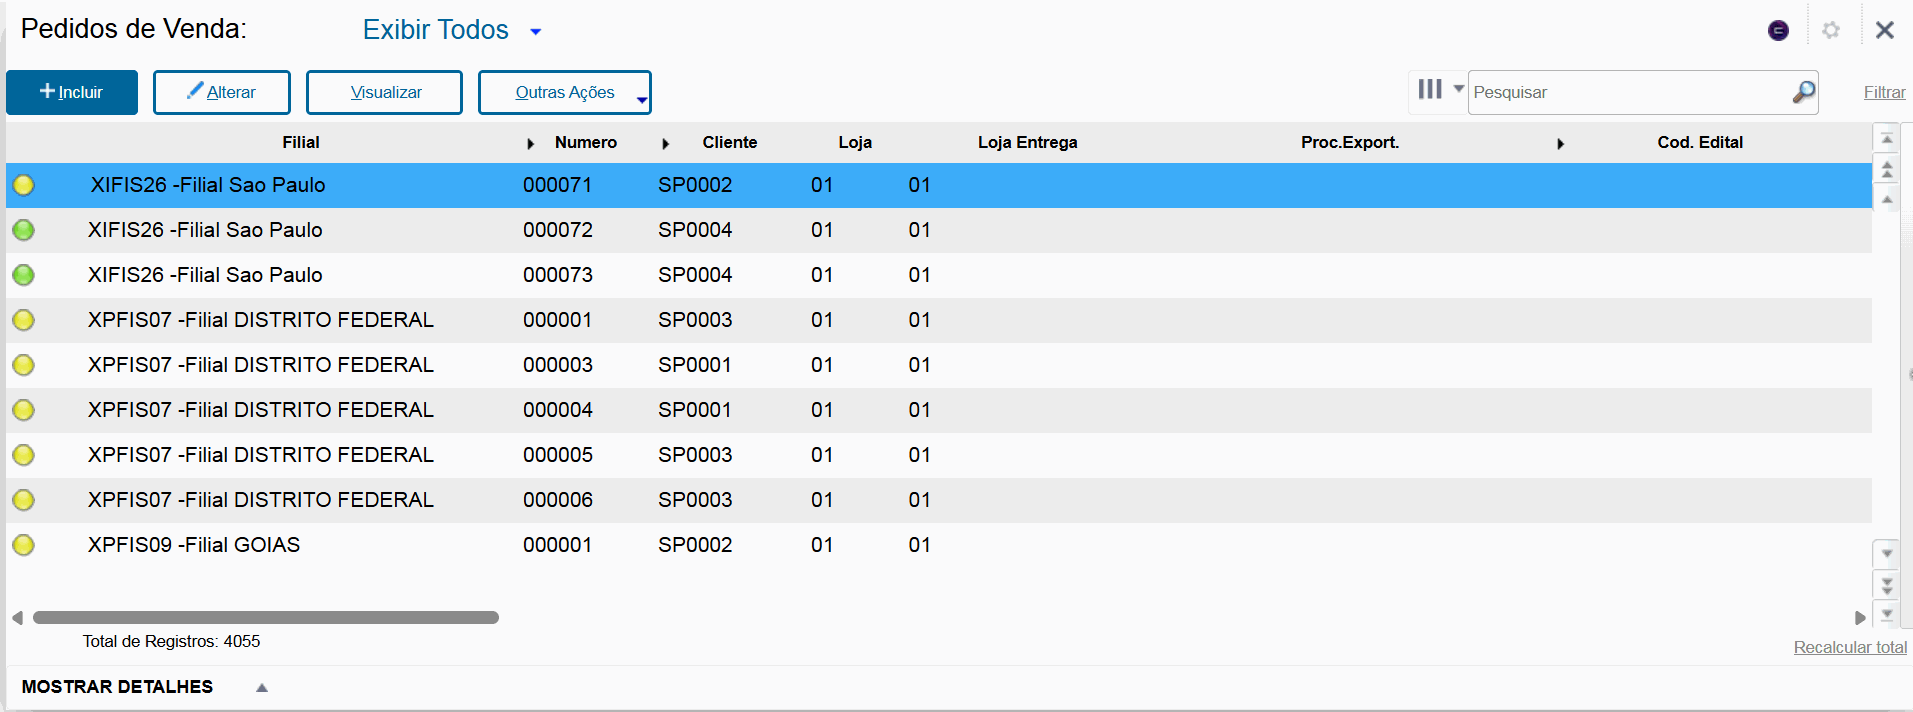Click green status icon of order 000073
Viewport: 1913px width, 712px height.
click(24, 275)
